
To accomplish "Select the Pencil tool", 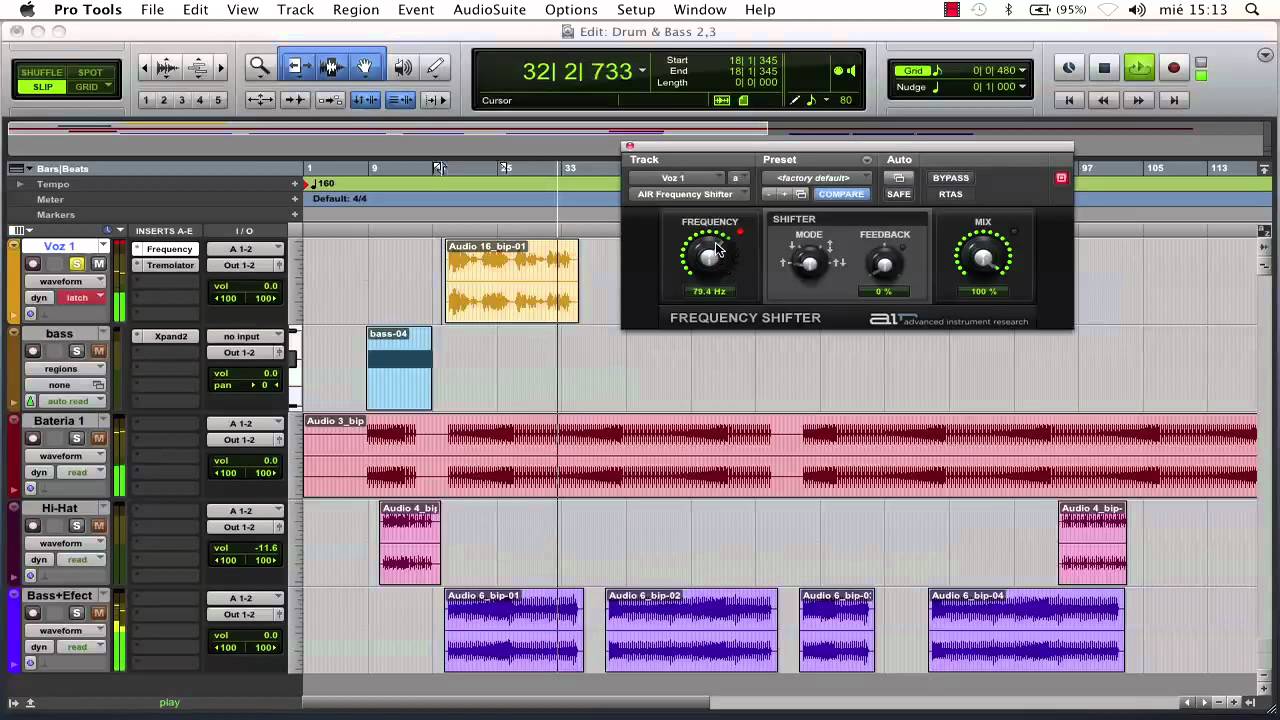I will pyautogui.click(x=435, y=67).
